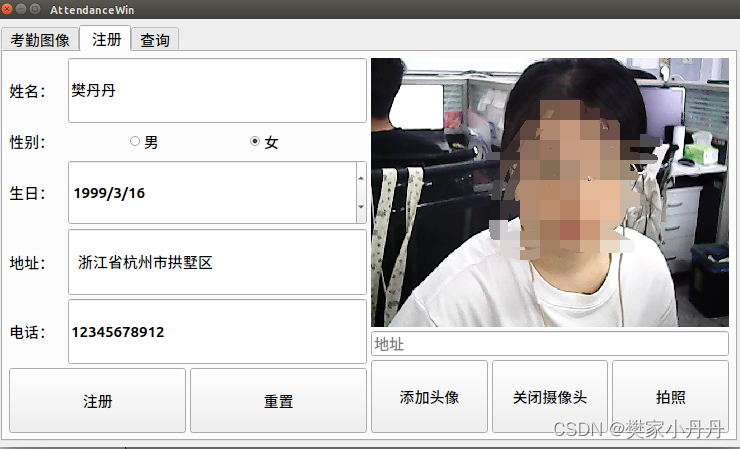Select the 注册 tab

105,38
